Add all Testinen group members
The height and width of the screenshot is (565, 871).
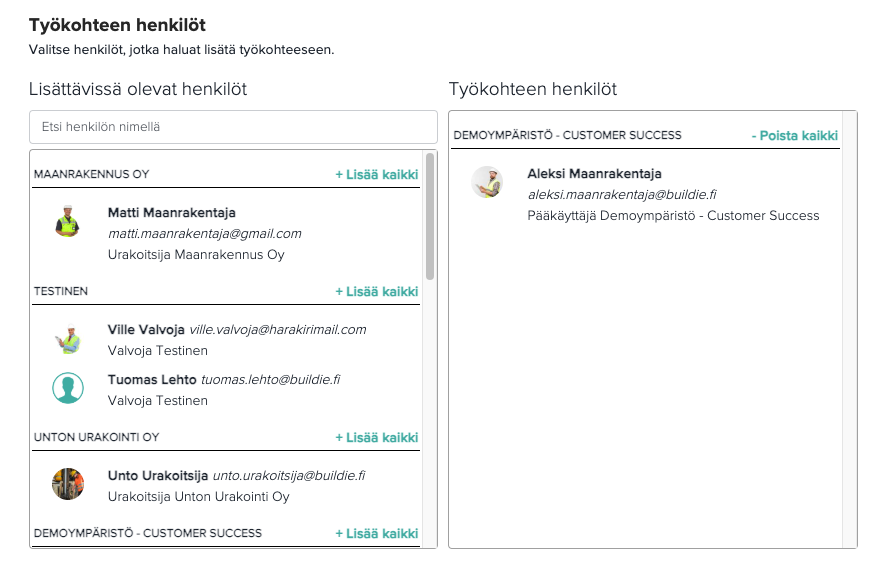point(377,292)
